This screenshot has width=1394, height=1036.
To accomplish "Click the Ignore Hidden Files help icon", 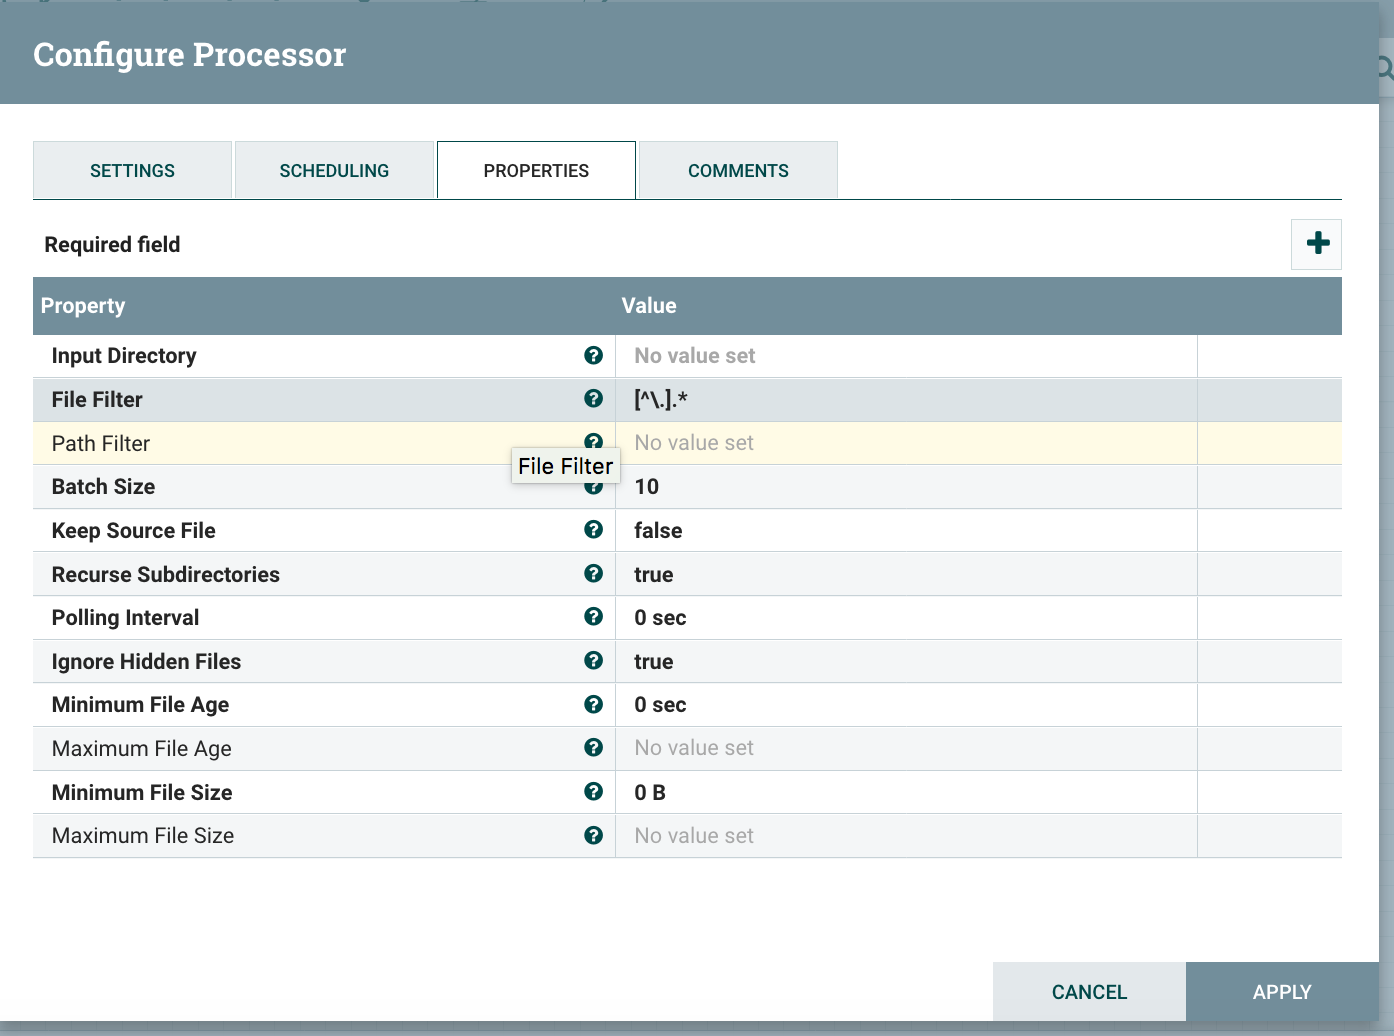I will click(593, 661).
